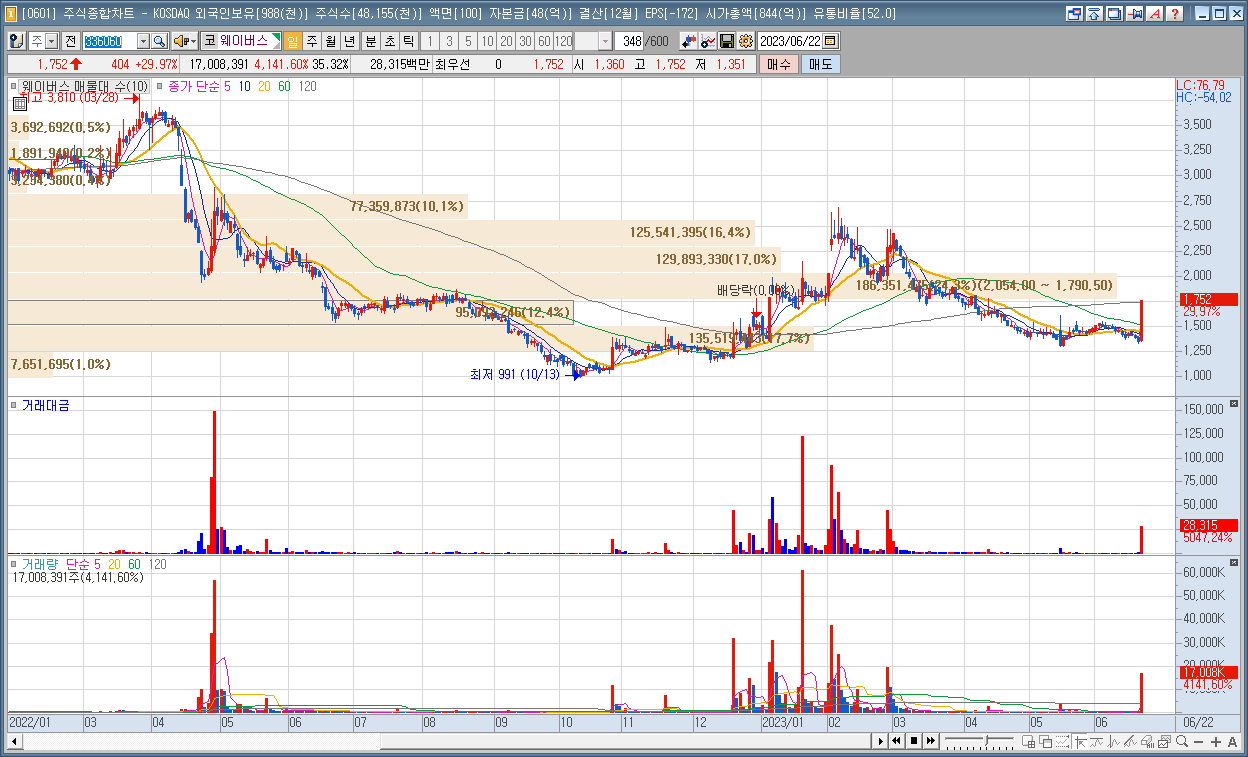Image resolution: width=1248 pixels, height=757 pixels.
Task: Click the 웨이브스 매물대 수(10) indicator label
Action: (x=85, y=87)
